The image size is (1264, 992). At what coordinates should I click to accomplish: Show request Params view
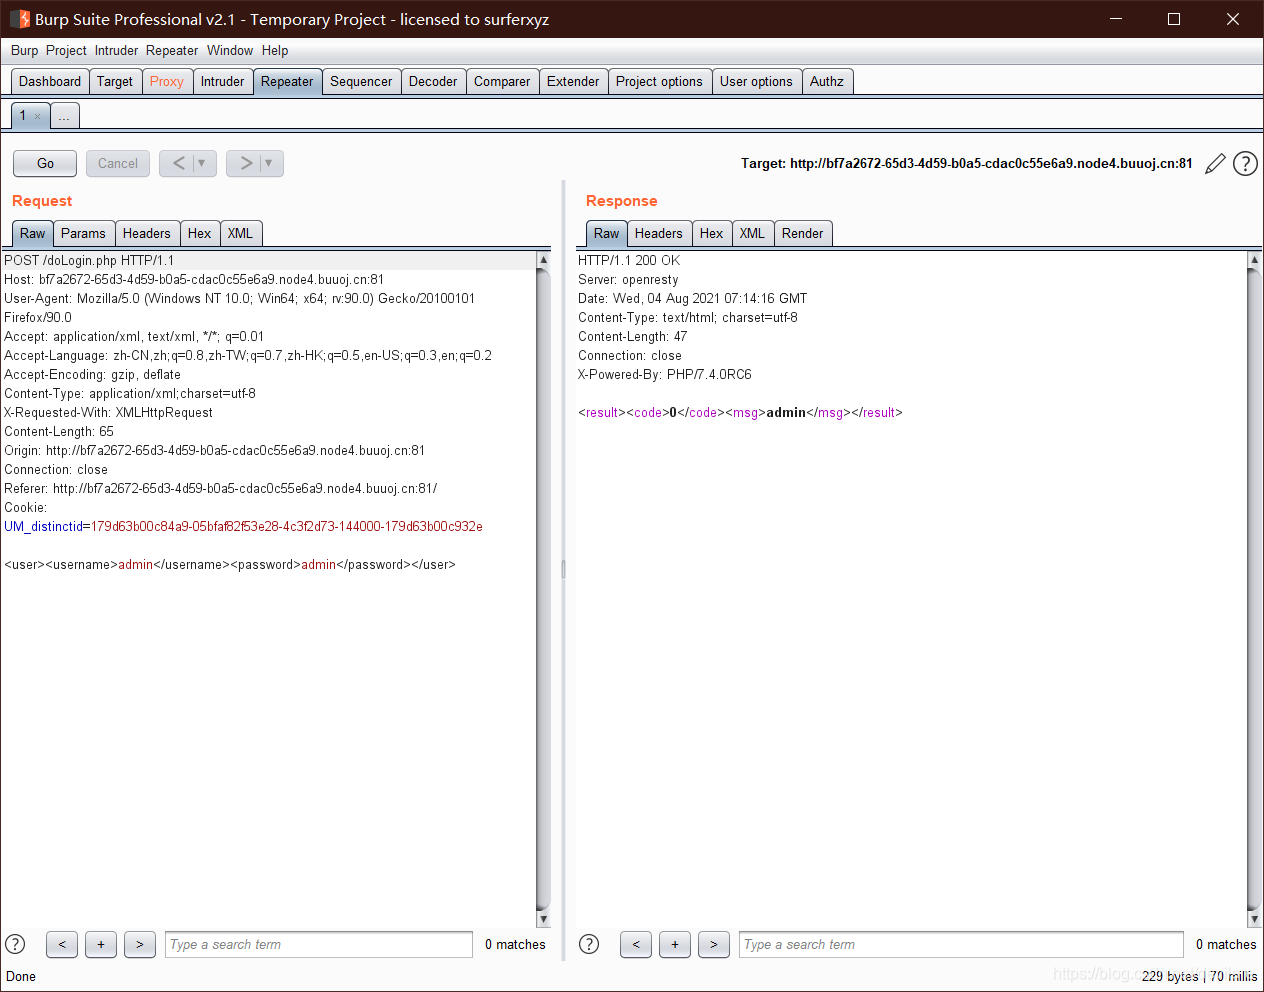[83, 233]
